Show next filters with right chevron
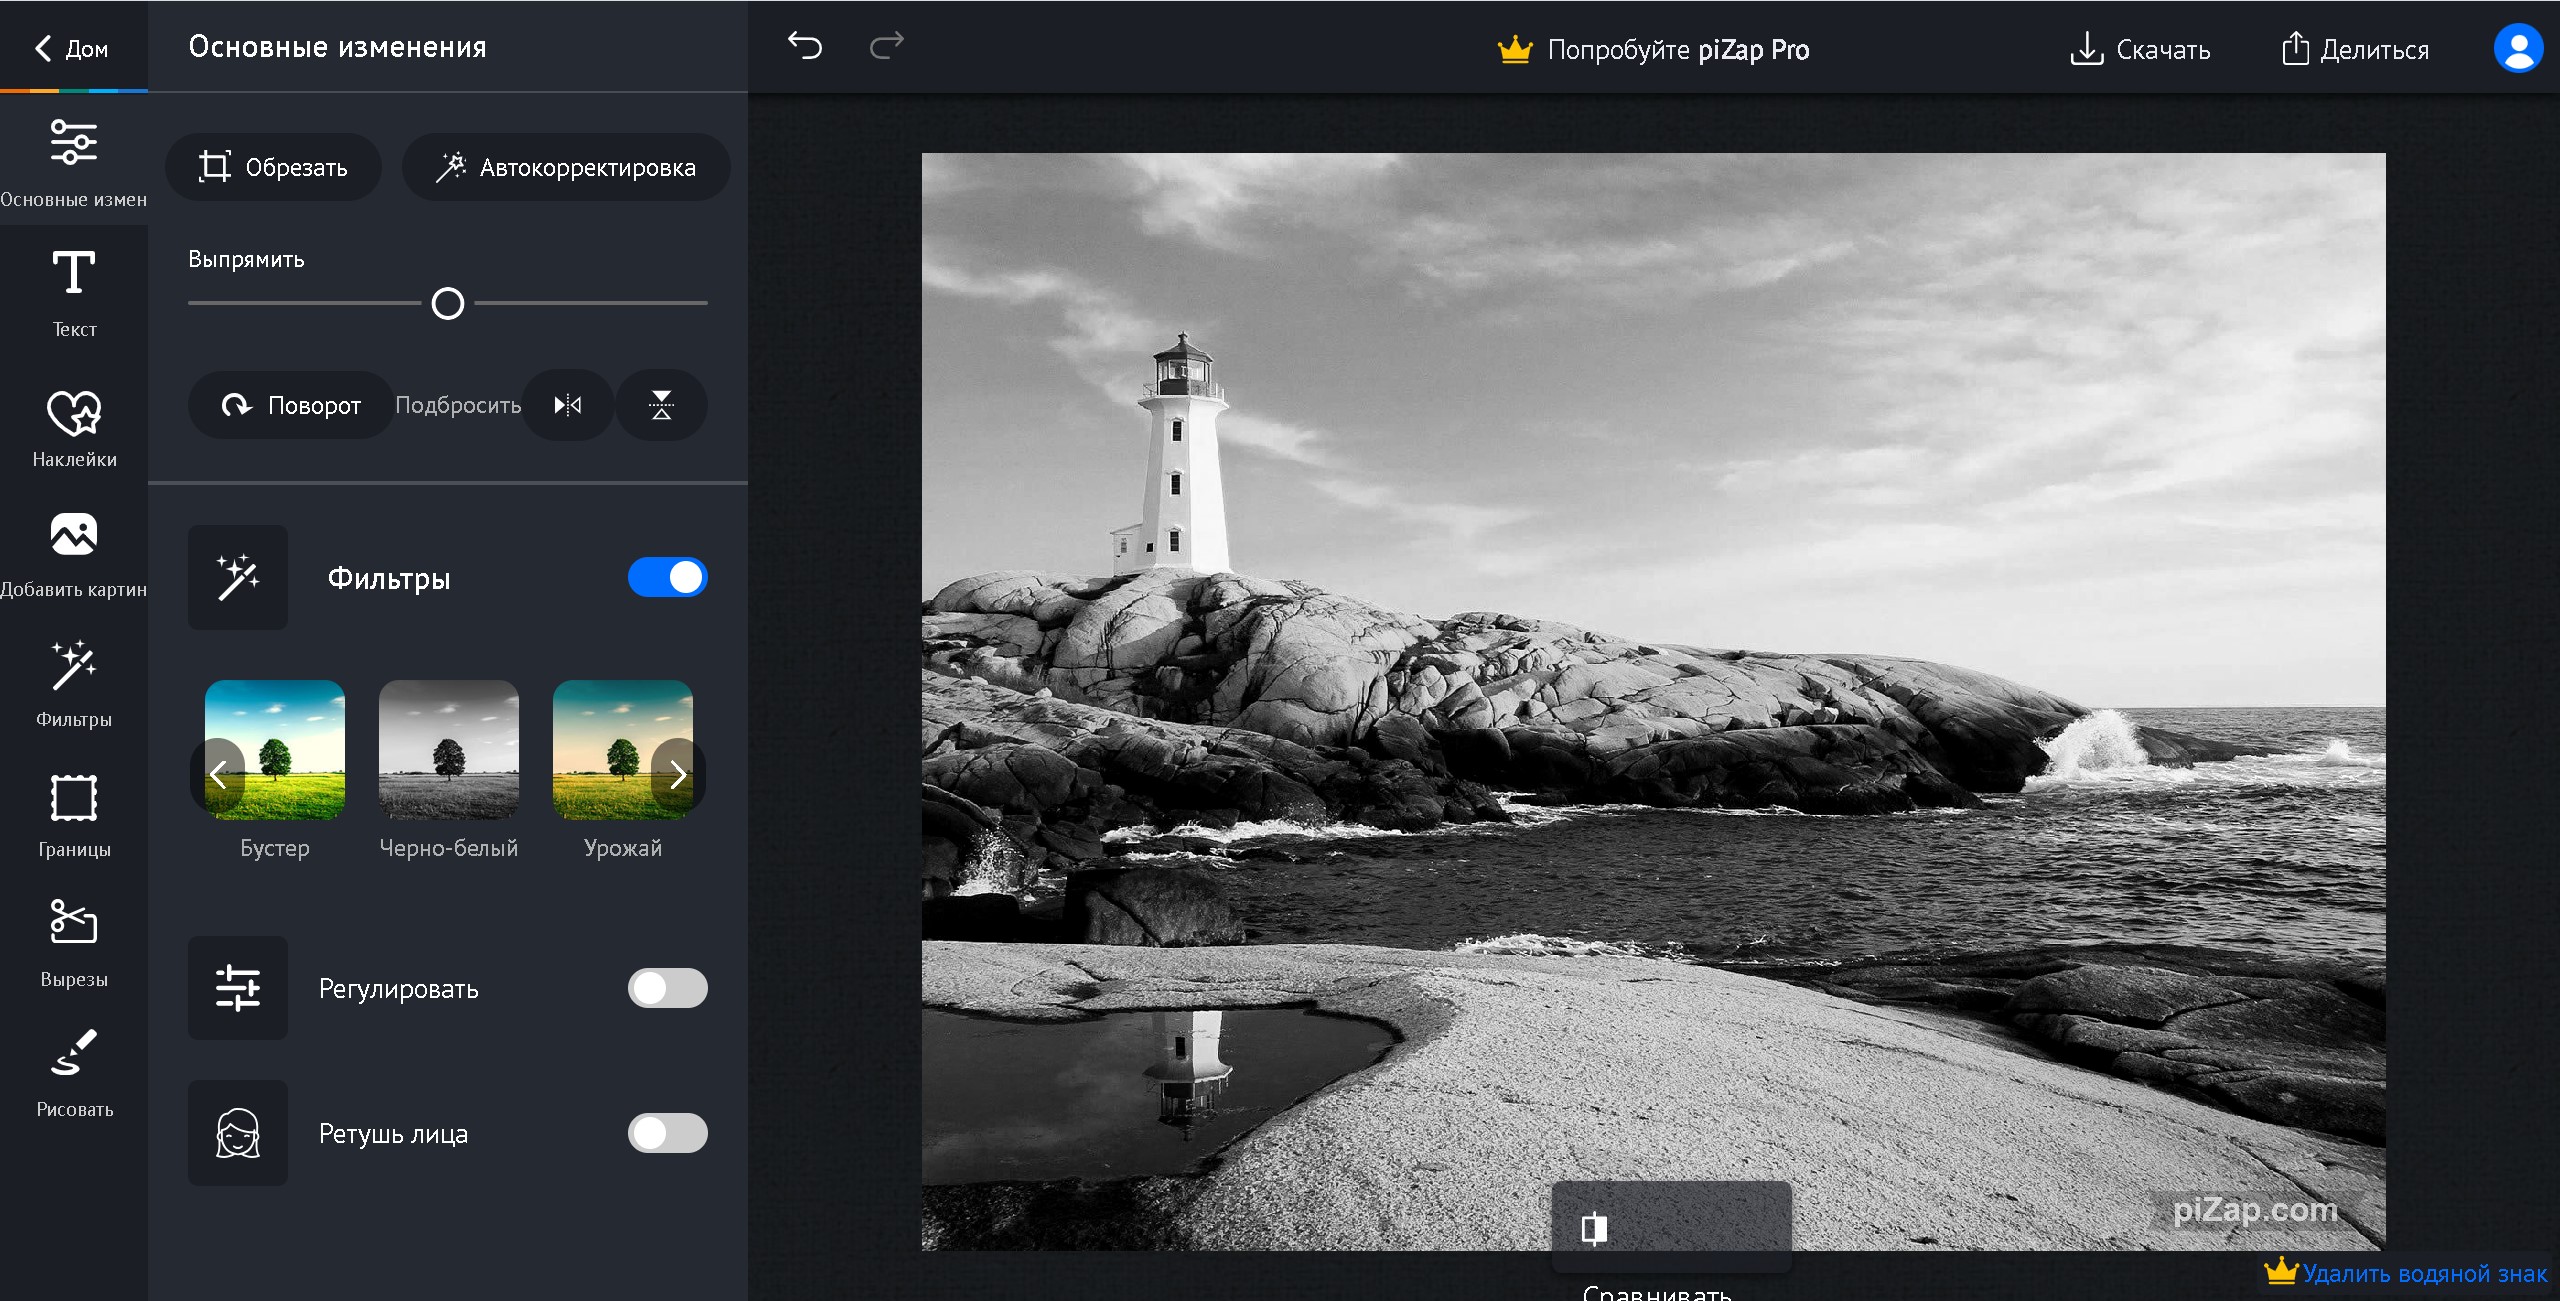 [678, 774]
